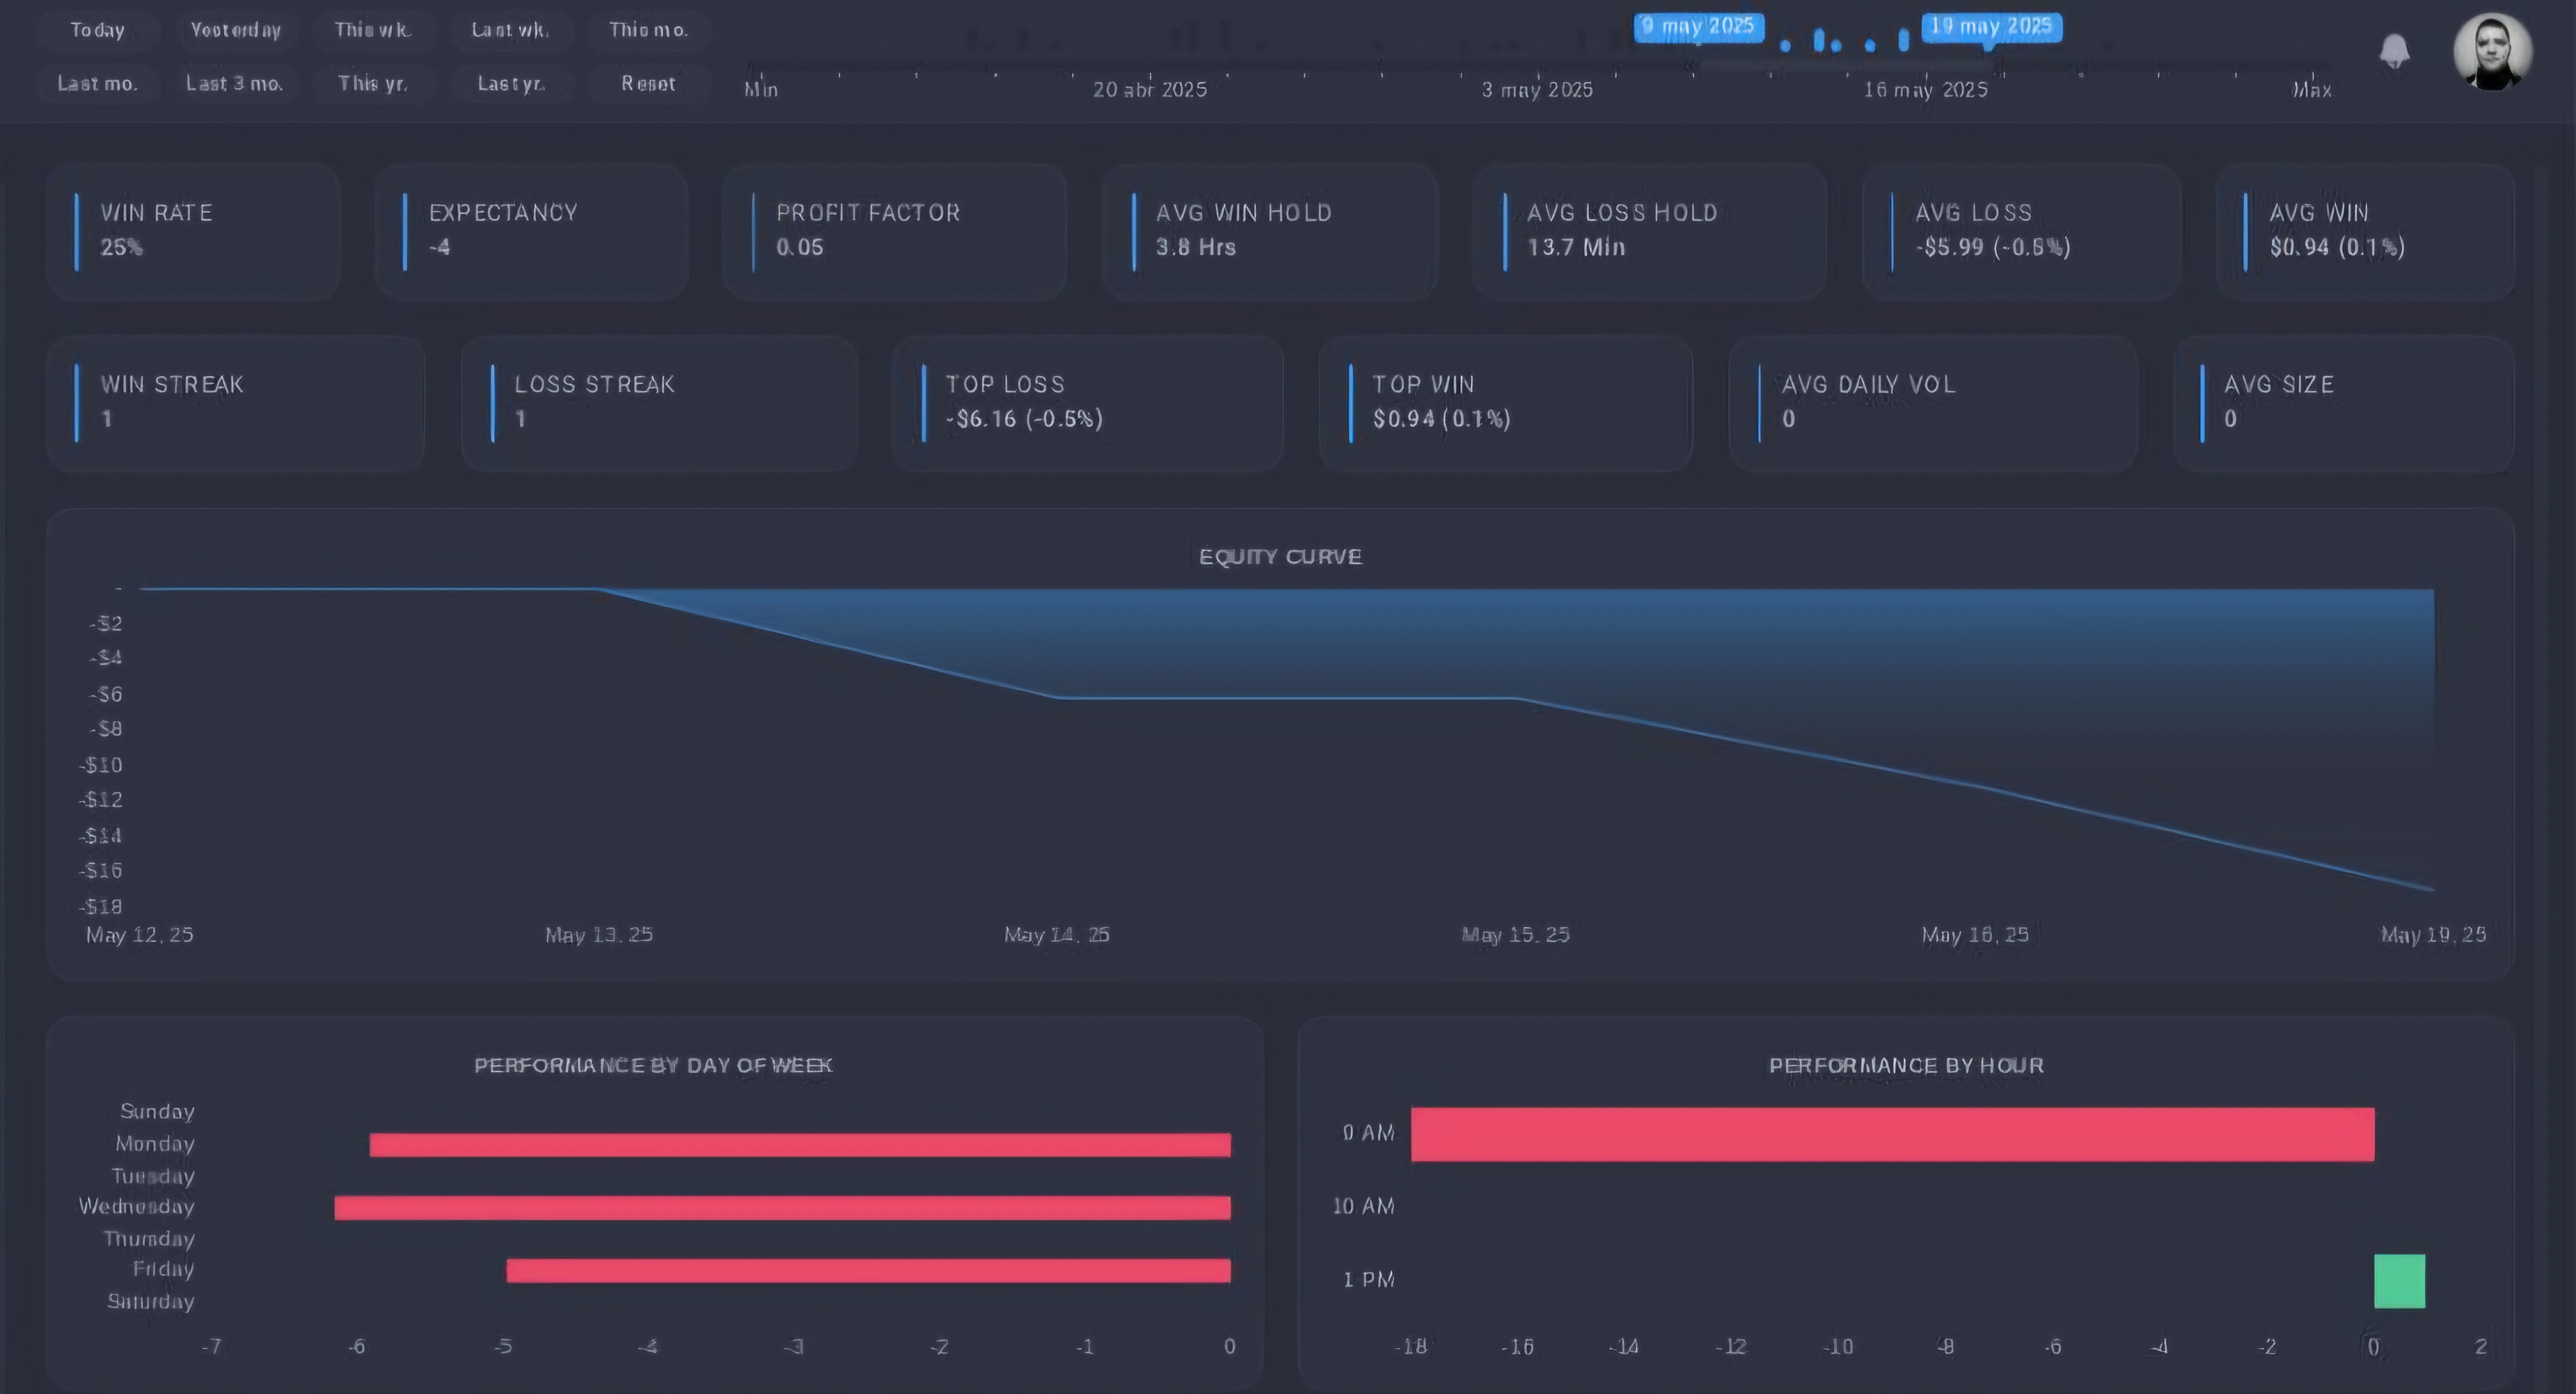
Task: Click the notification bell icon
Action: [2394, 50]
